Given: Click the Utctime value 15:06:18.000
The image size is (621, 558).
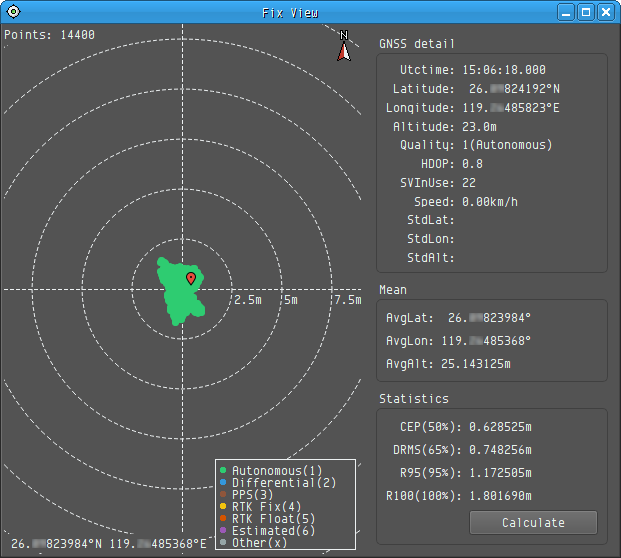Looking at the screenshot, I should coord(504,70).
